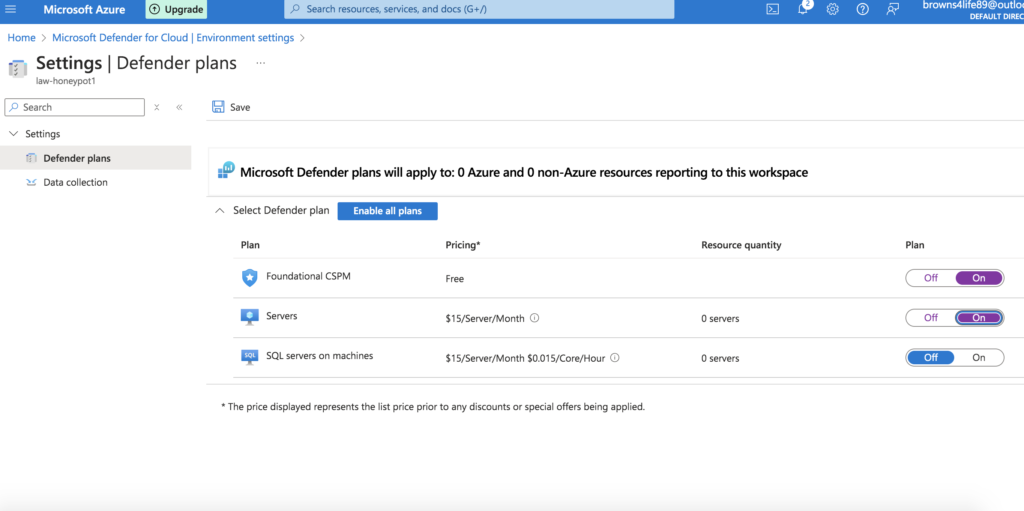The height and width of the screenshot is (511, 1024).
Task: Set SQL servers on machines to On
Action: pos(979,357)
